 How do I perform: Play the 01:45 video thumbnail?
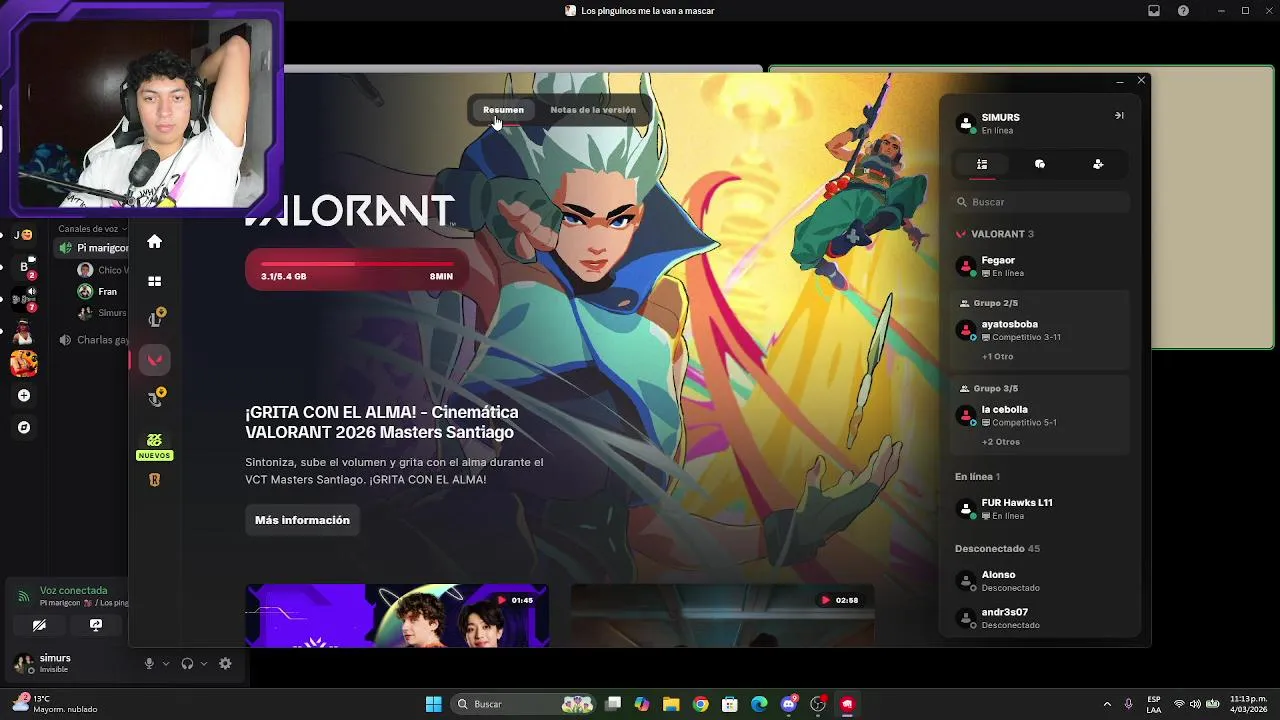397,615
